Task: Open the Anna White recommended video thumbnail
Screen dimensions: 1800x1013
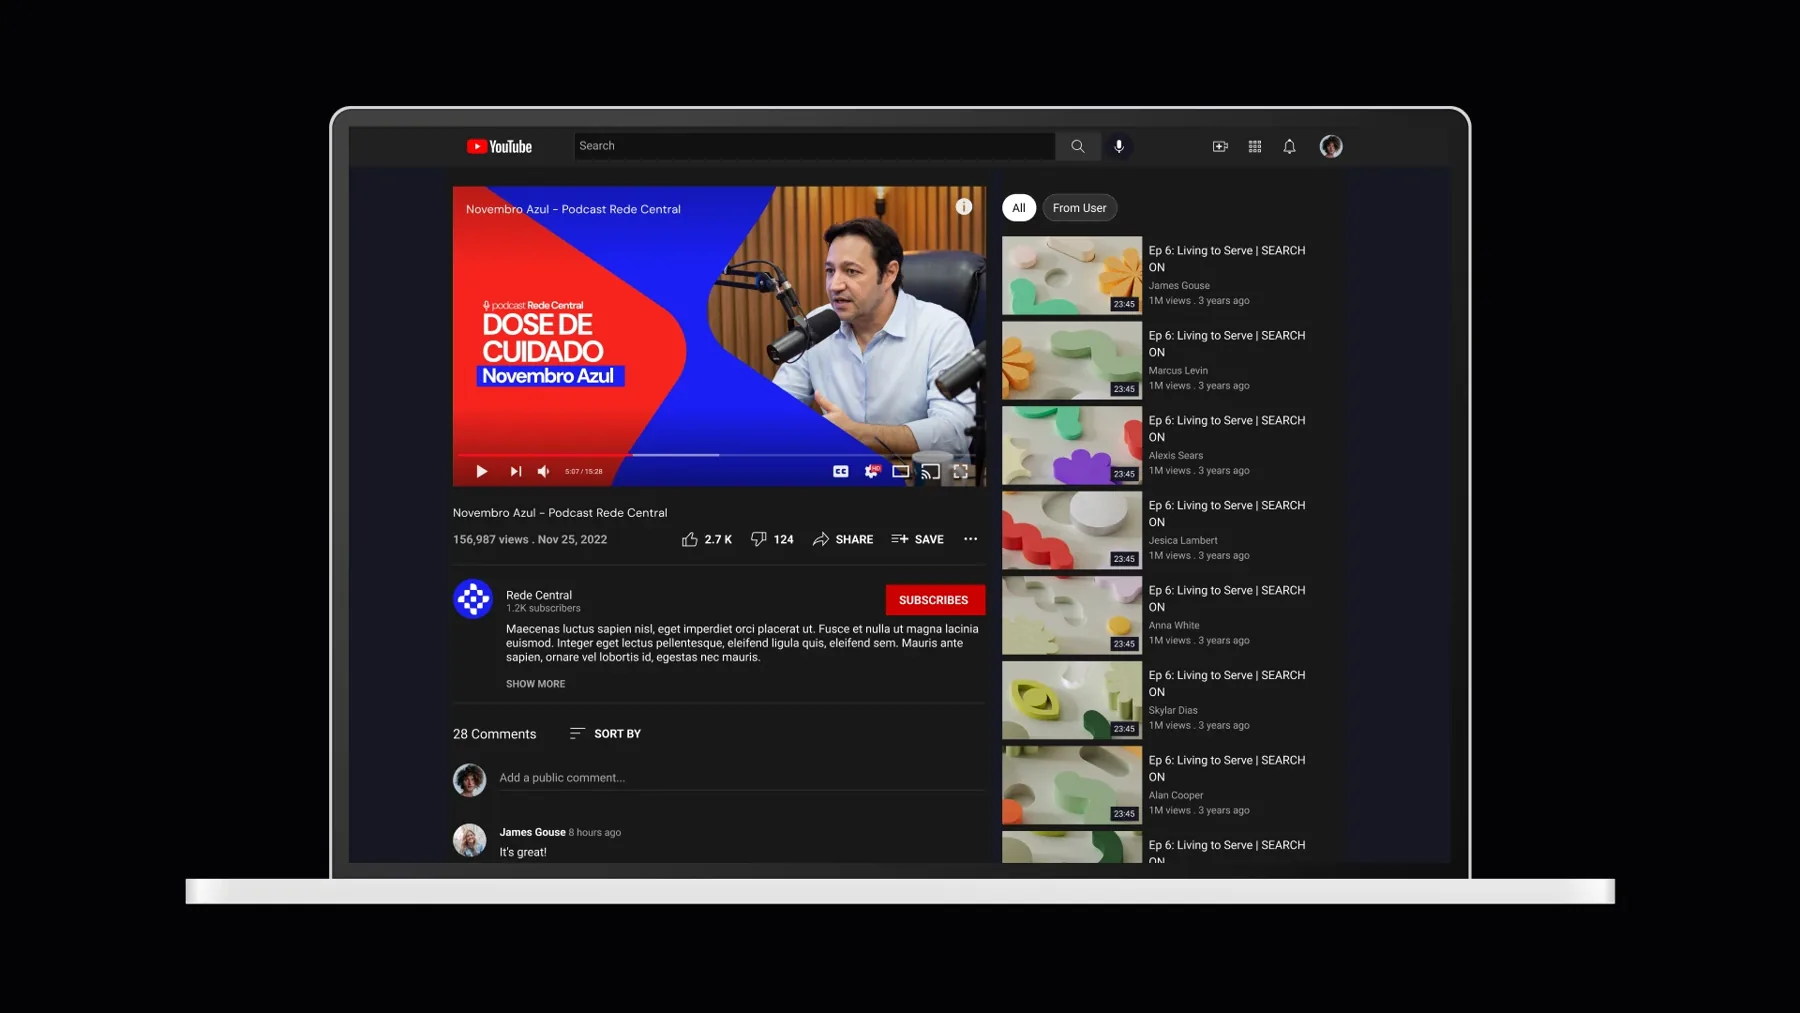Action: [1071, 615]
